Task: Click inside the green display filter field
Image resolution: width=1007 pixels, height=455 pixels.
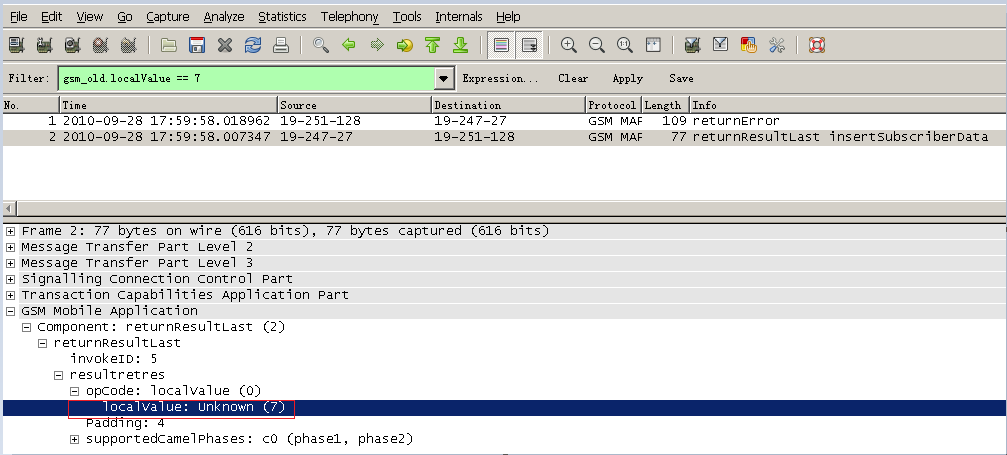Action: click(x=245, y=78)
